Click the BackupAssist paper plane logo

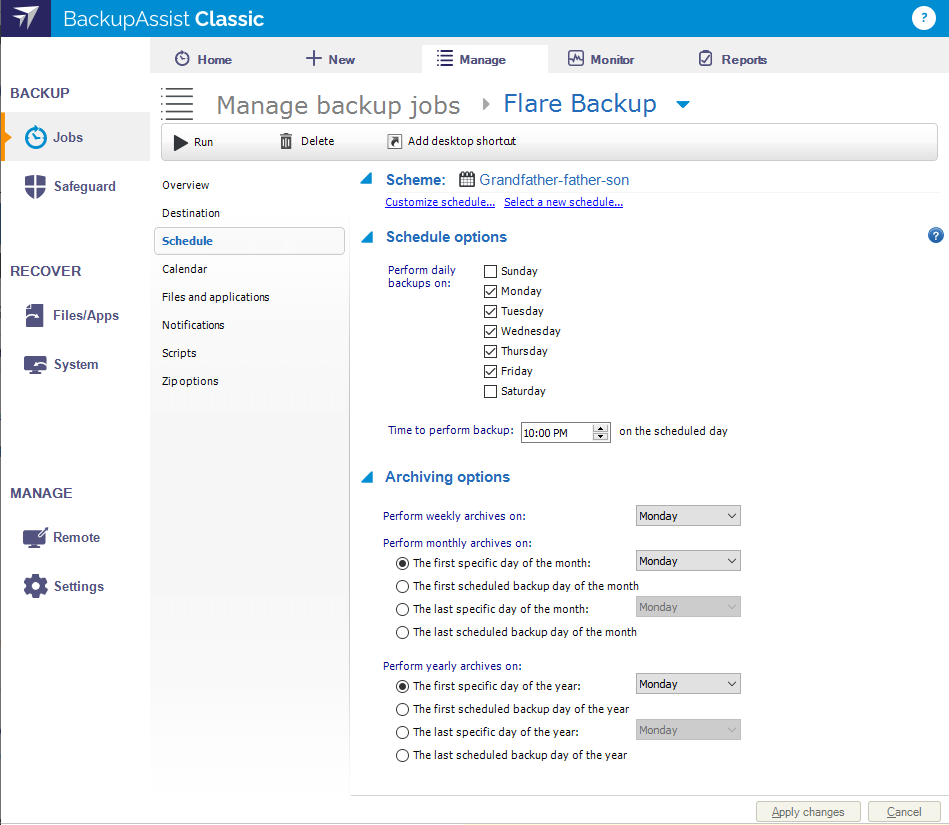tap(25, 18)
